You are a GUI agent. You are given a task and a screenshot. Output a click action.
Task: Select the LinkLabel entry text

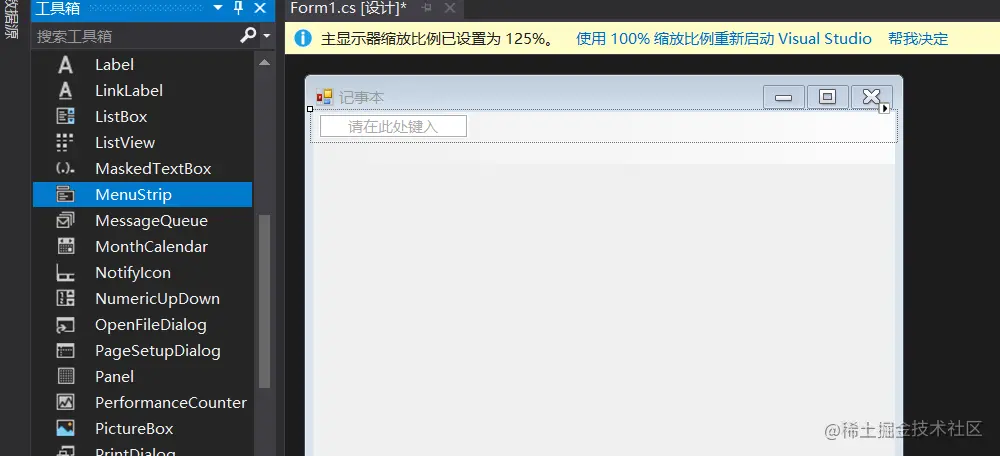tap(129, 91)
